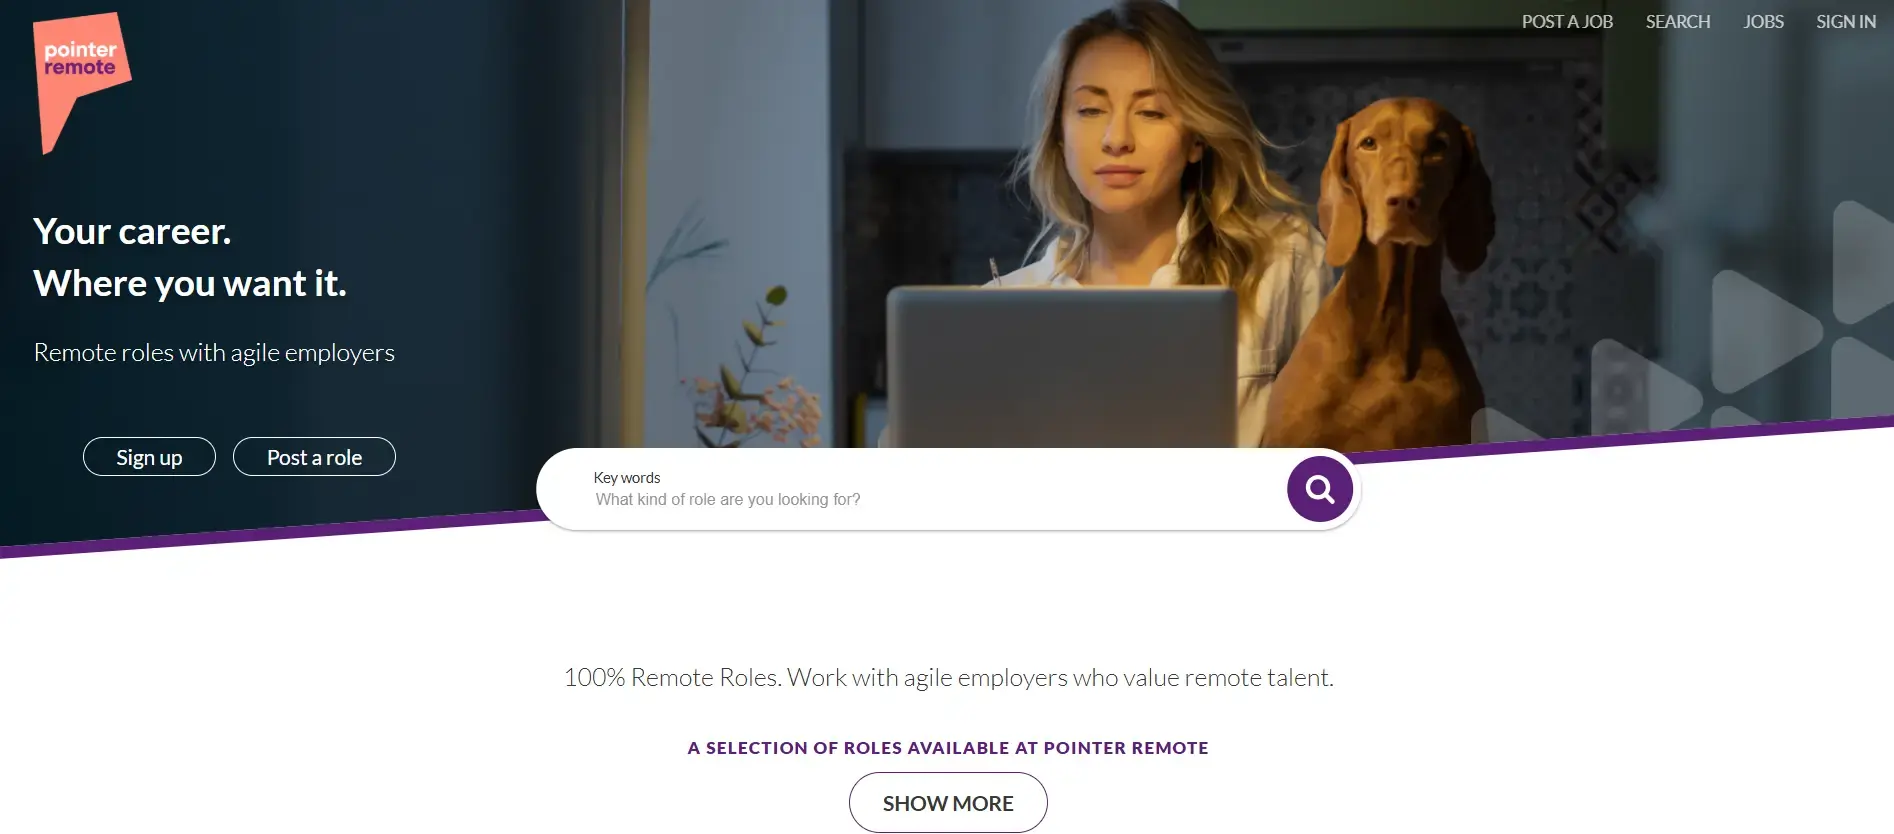
Task: Click the 'Your career.' headline text
Action: click(132, 231)
